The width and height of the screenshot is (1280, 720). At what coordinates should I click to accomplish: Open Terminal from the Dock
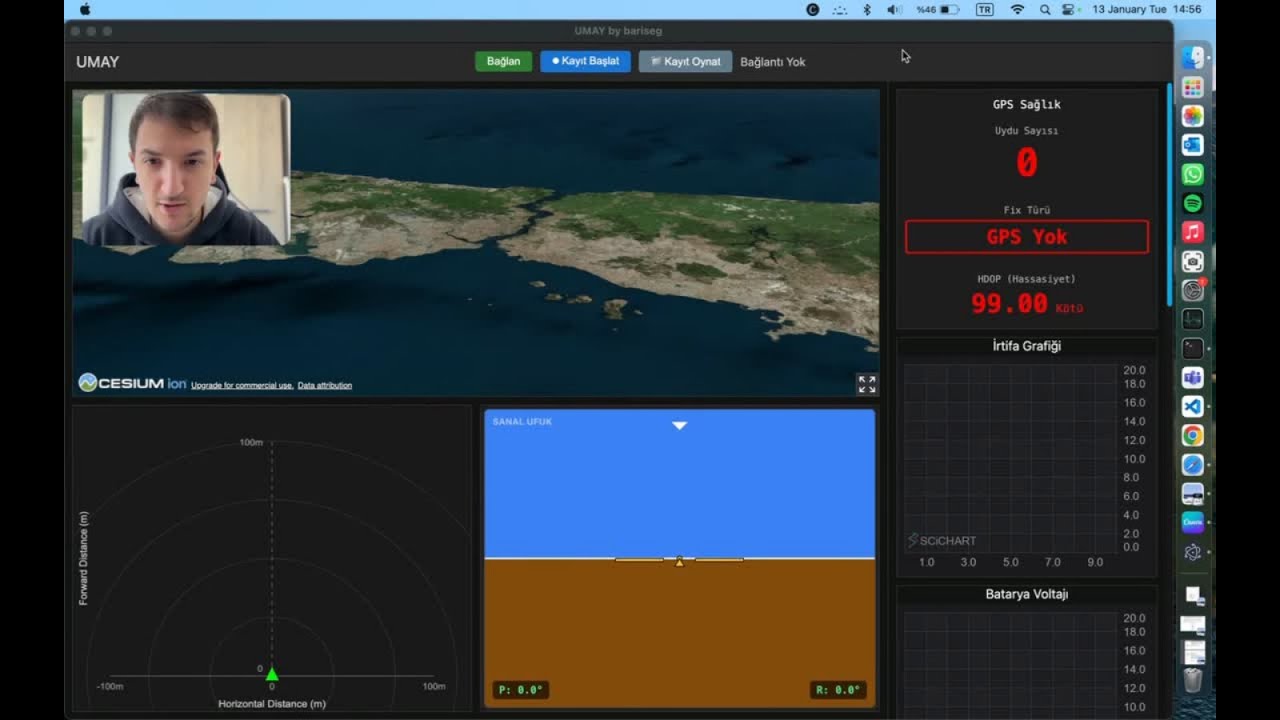[1193, 349]
